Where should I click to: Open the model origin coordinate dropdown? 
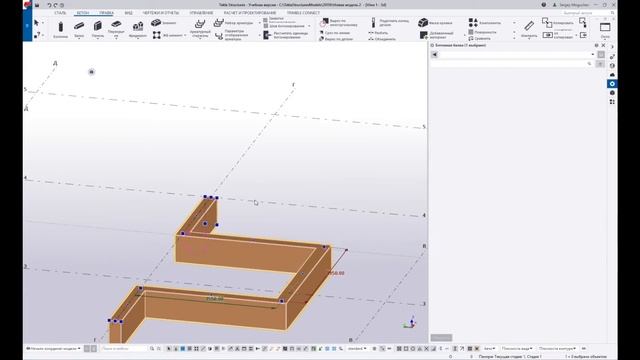(53, 349)
